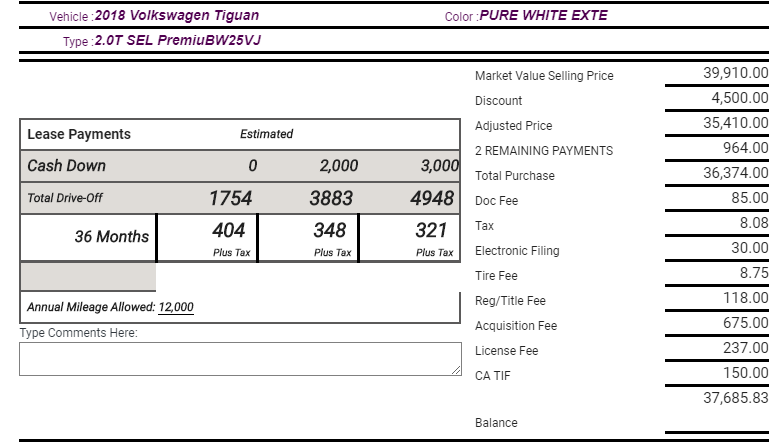Click the Market Value Selling Price field

click(717, 74)
